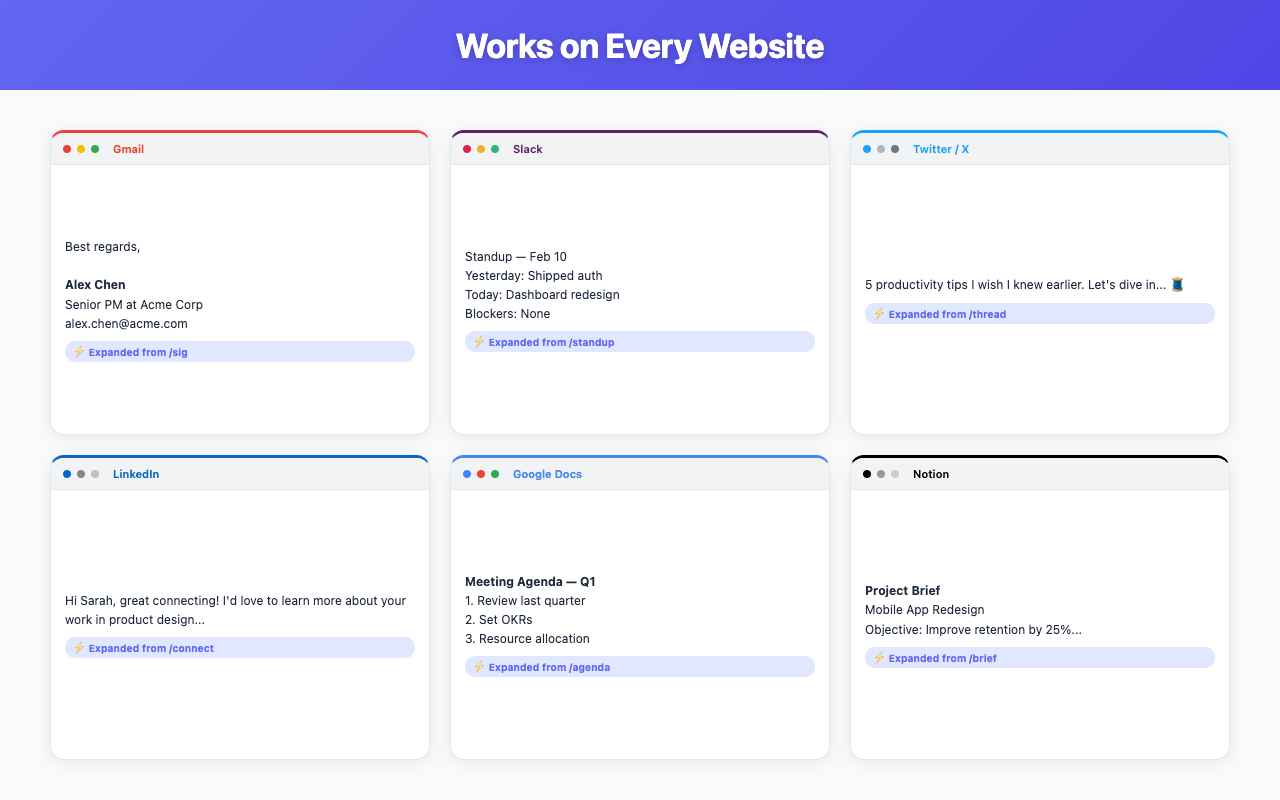Click the red dot in the Slack header
The height and width of the screenshot is (800, 1280).
pyautogui.click(x=467, y=149)
